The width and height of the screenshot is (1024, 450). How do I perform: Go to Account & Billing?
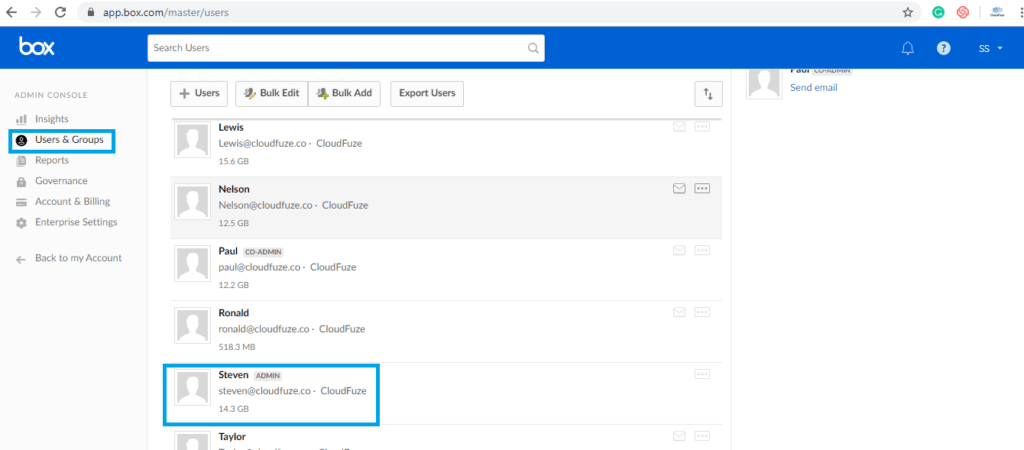coord(72,201)
